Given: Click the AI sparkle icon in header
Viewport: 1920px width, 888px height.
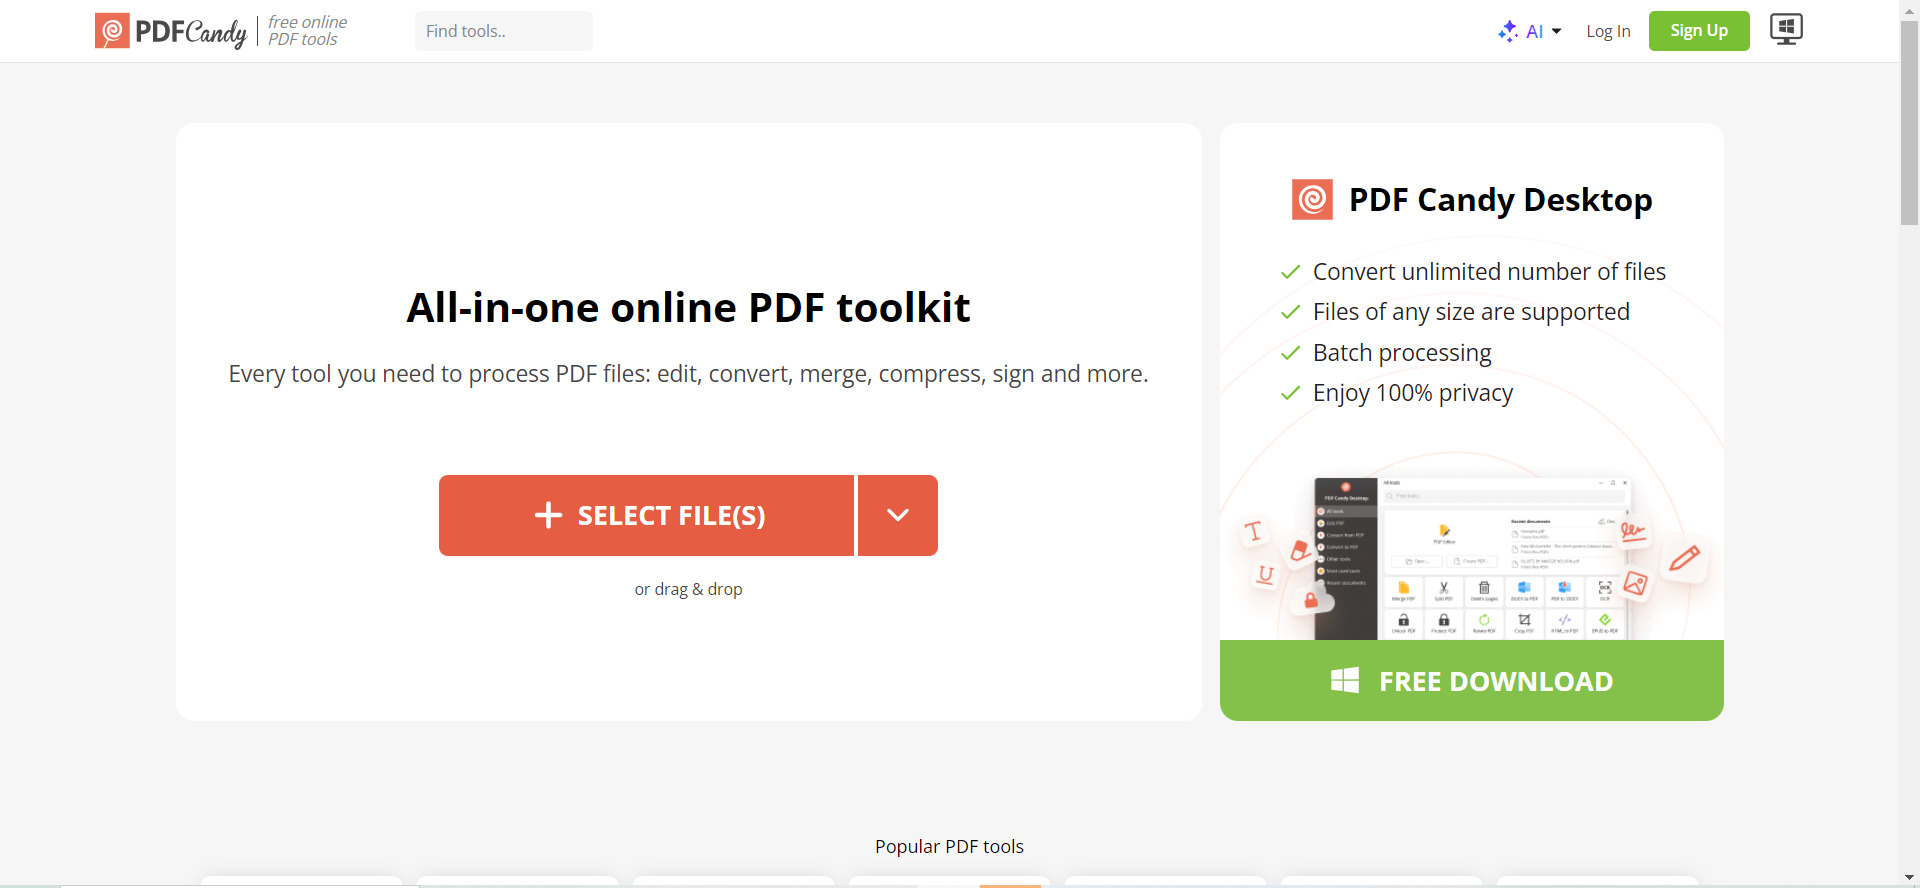Looking at the screenshot, I should click(x=1508, y=31).
